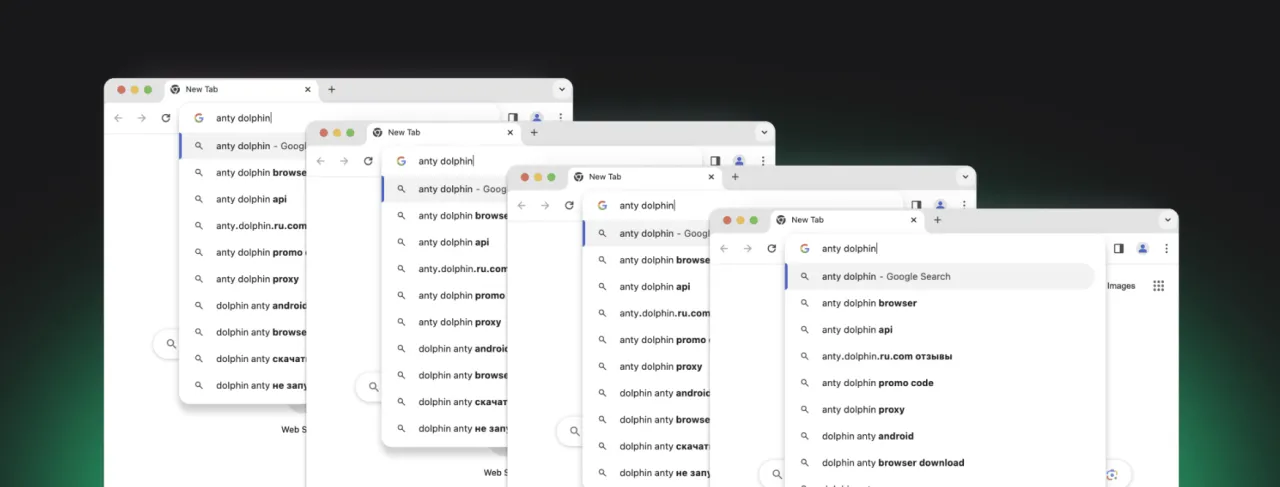
Task: Close the New Tab tab in the front window
Action: click(913, 220)
